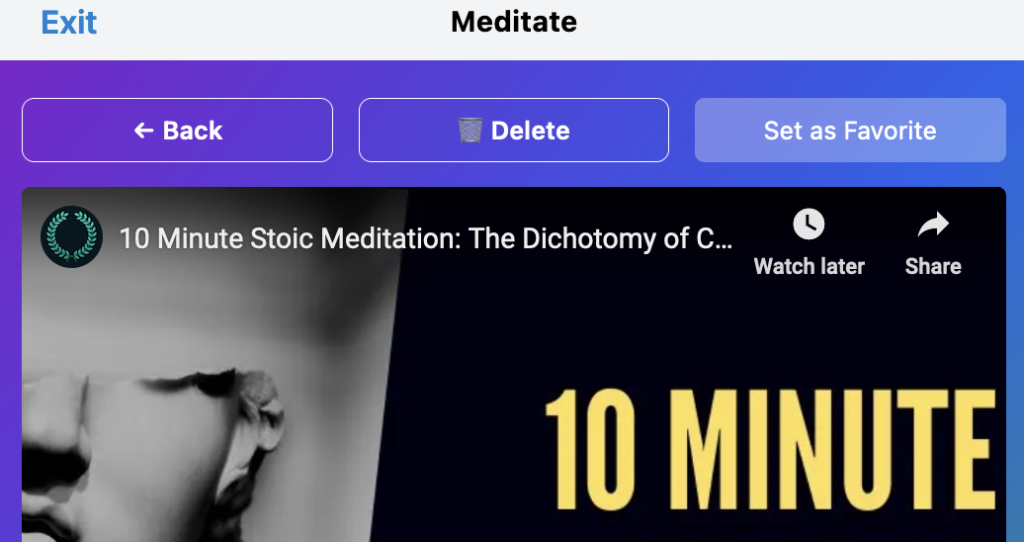Click the truncated end of the video title
Viewport: 1024px width, 542px height.
coord(712,238)
